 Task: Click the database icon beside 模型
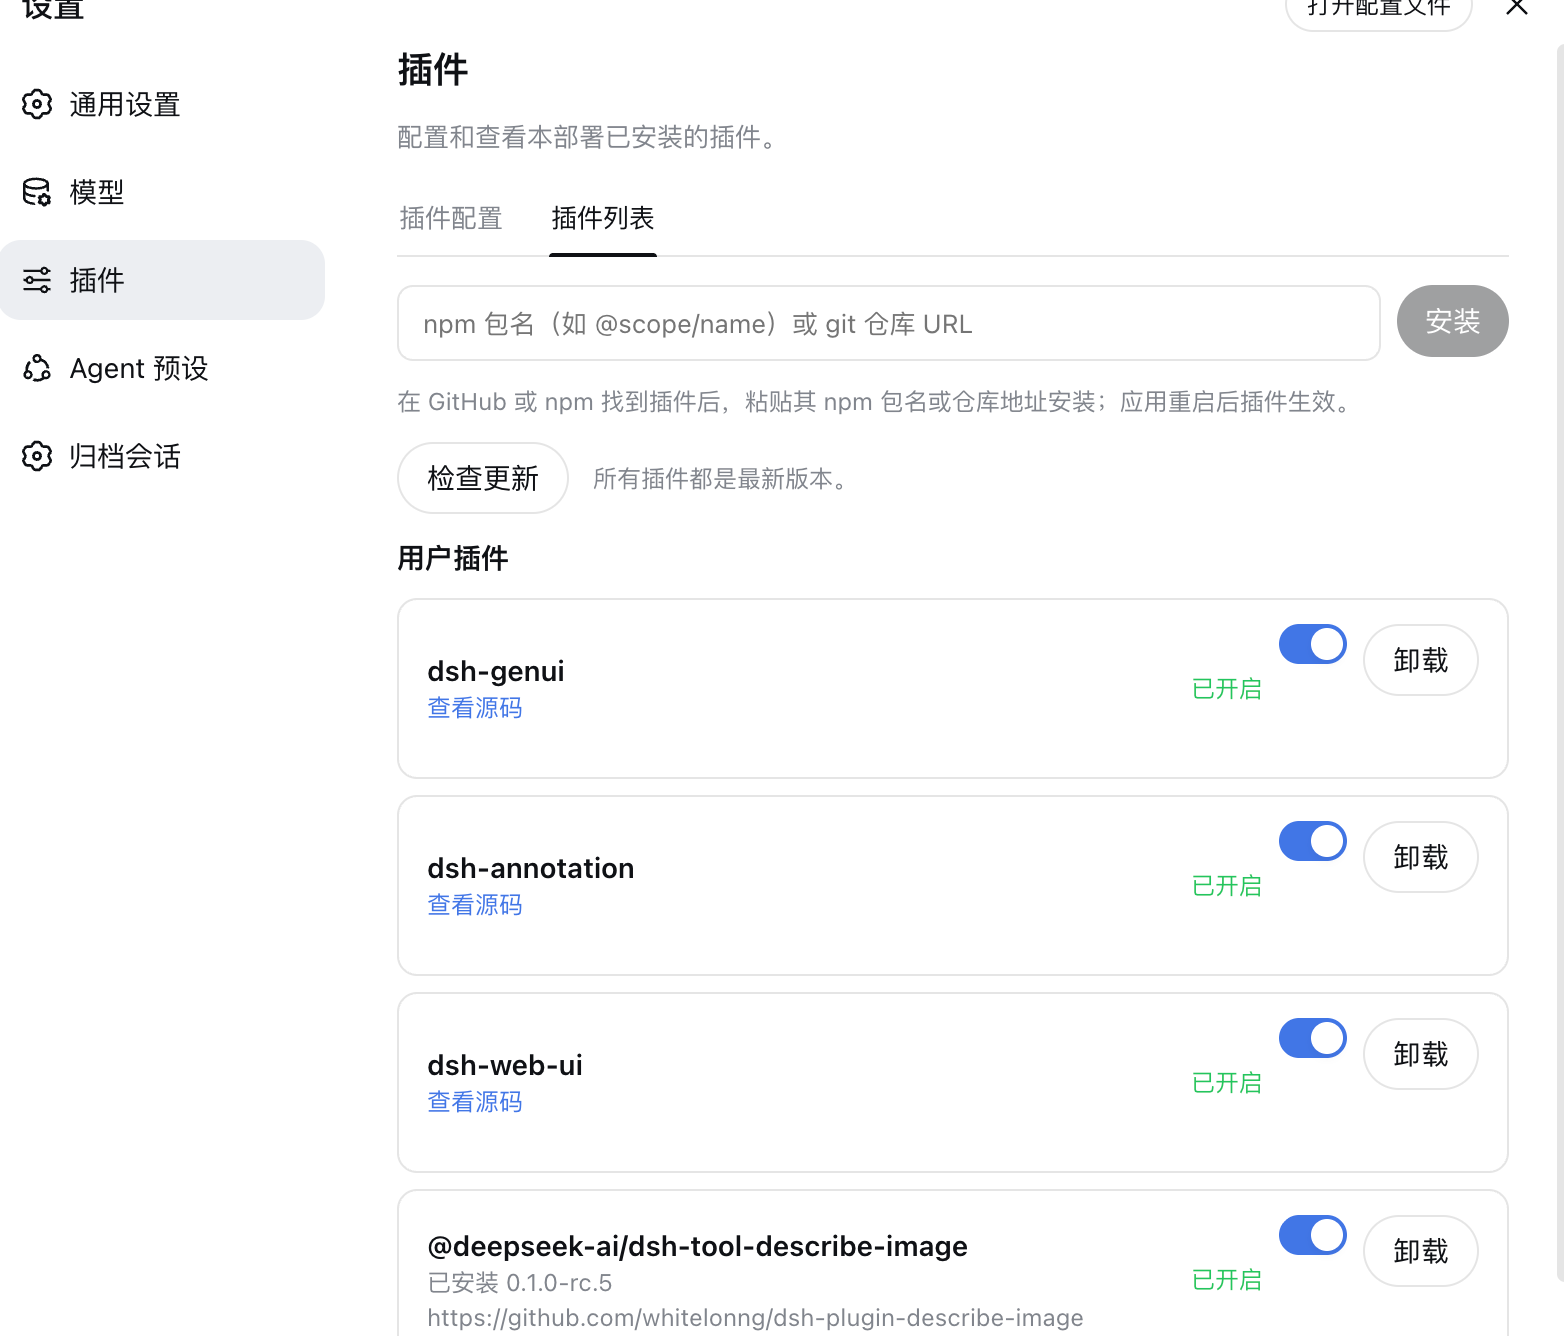coord(37,192)
